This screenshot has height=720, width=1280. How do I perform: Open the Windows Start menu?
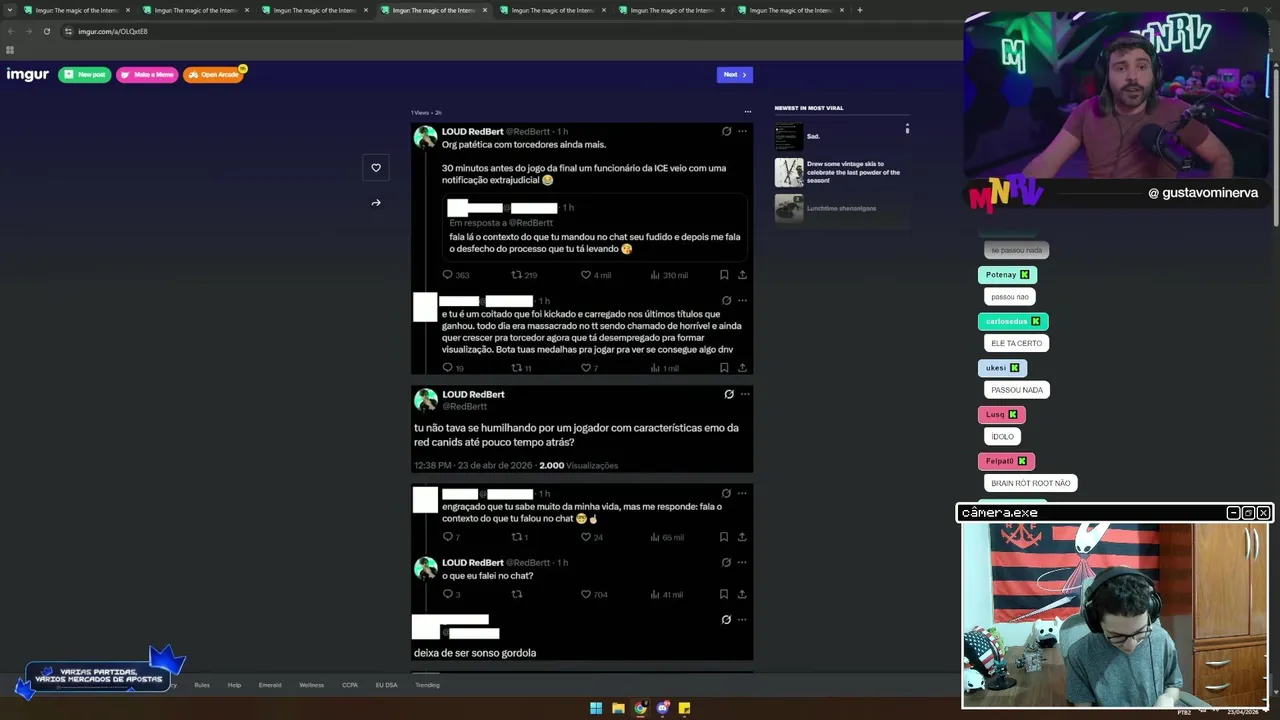click(x=596, y=708)
